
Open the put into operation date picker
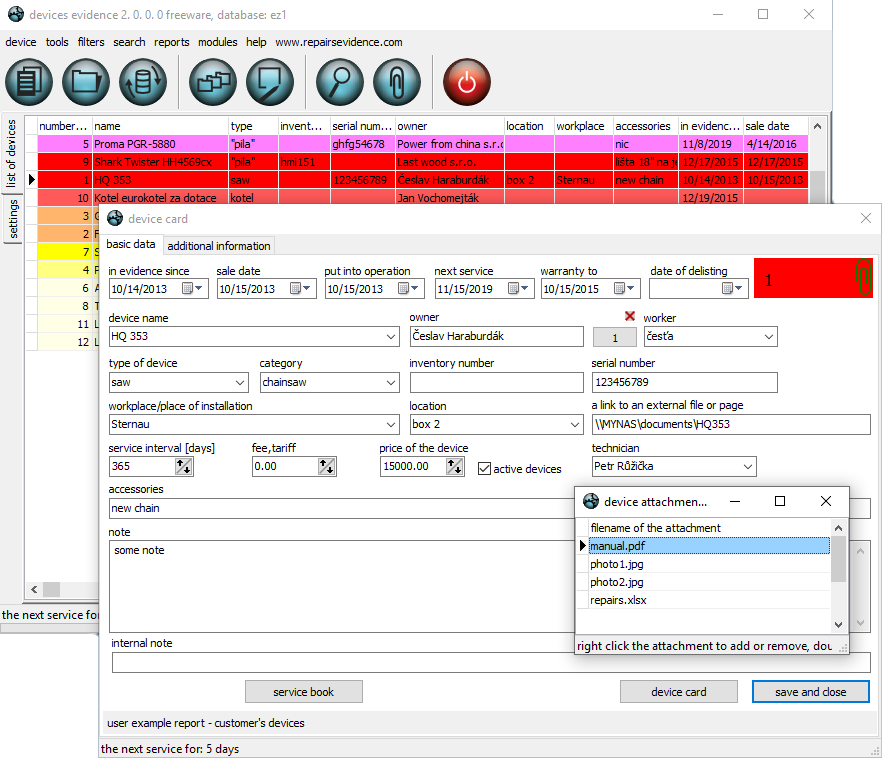pos(408,288)
